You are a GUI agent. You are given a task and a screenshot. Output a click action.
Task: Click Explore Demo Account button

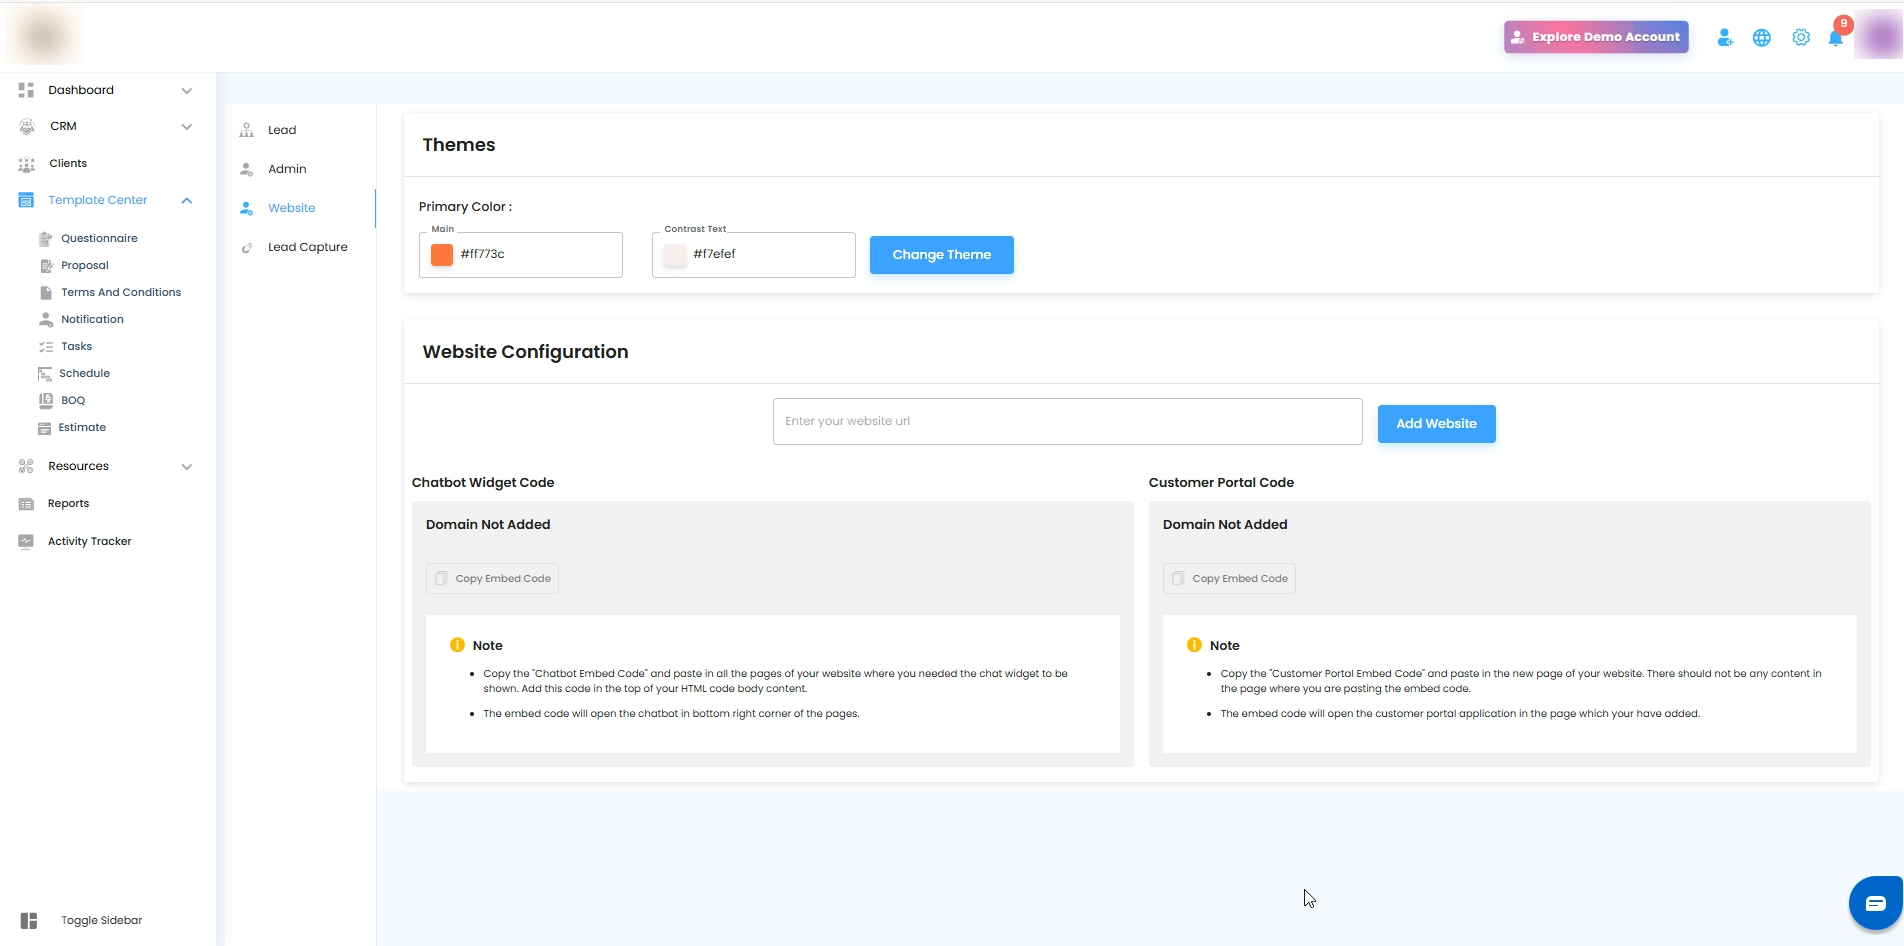click(x=1596, y=37)
